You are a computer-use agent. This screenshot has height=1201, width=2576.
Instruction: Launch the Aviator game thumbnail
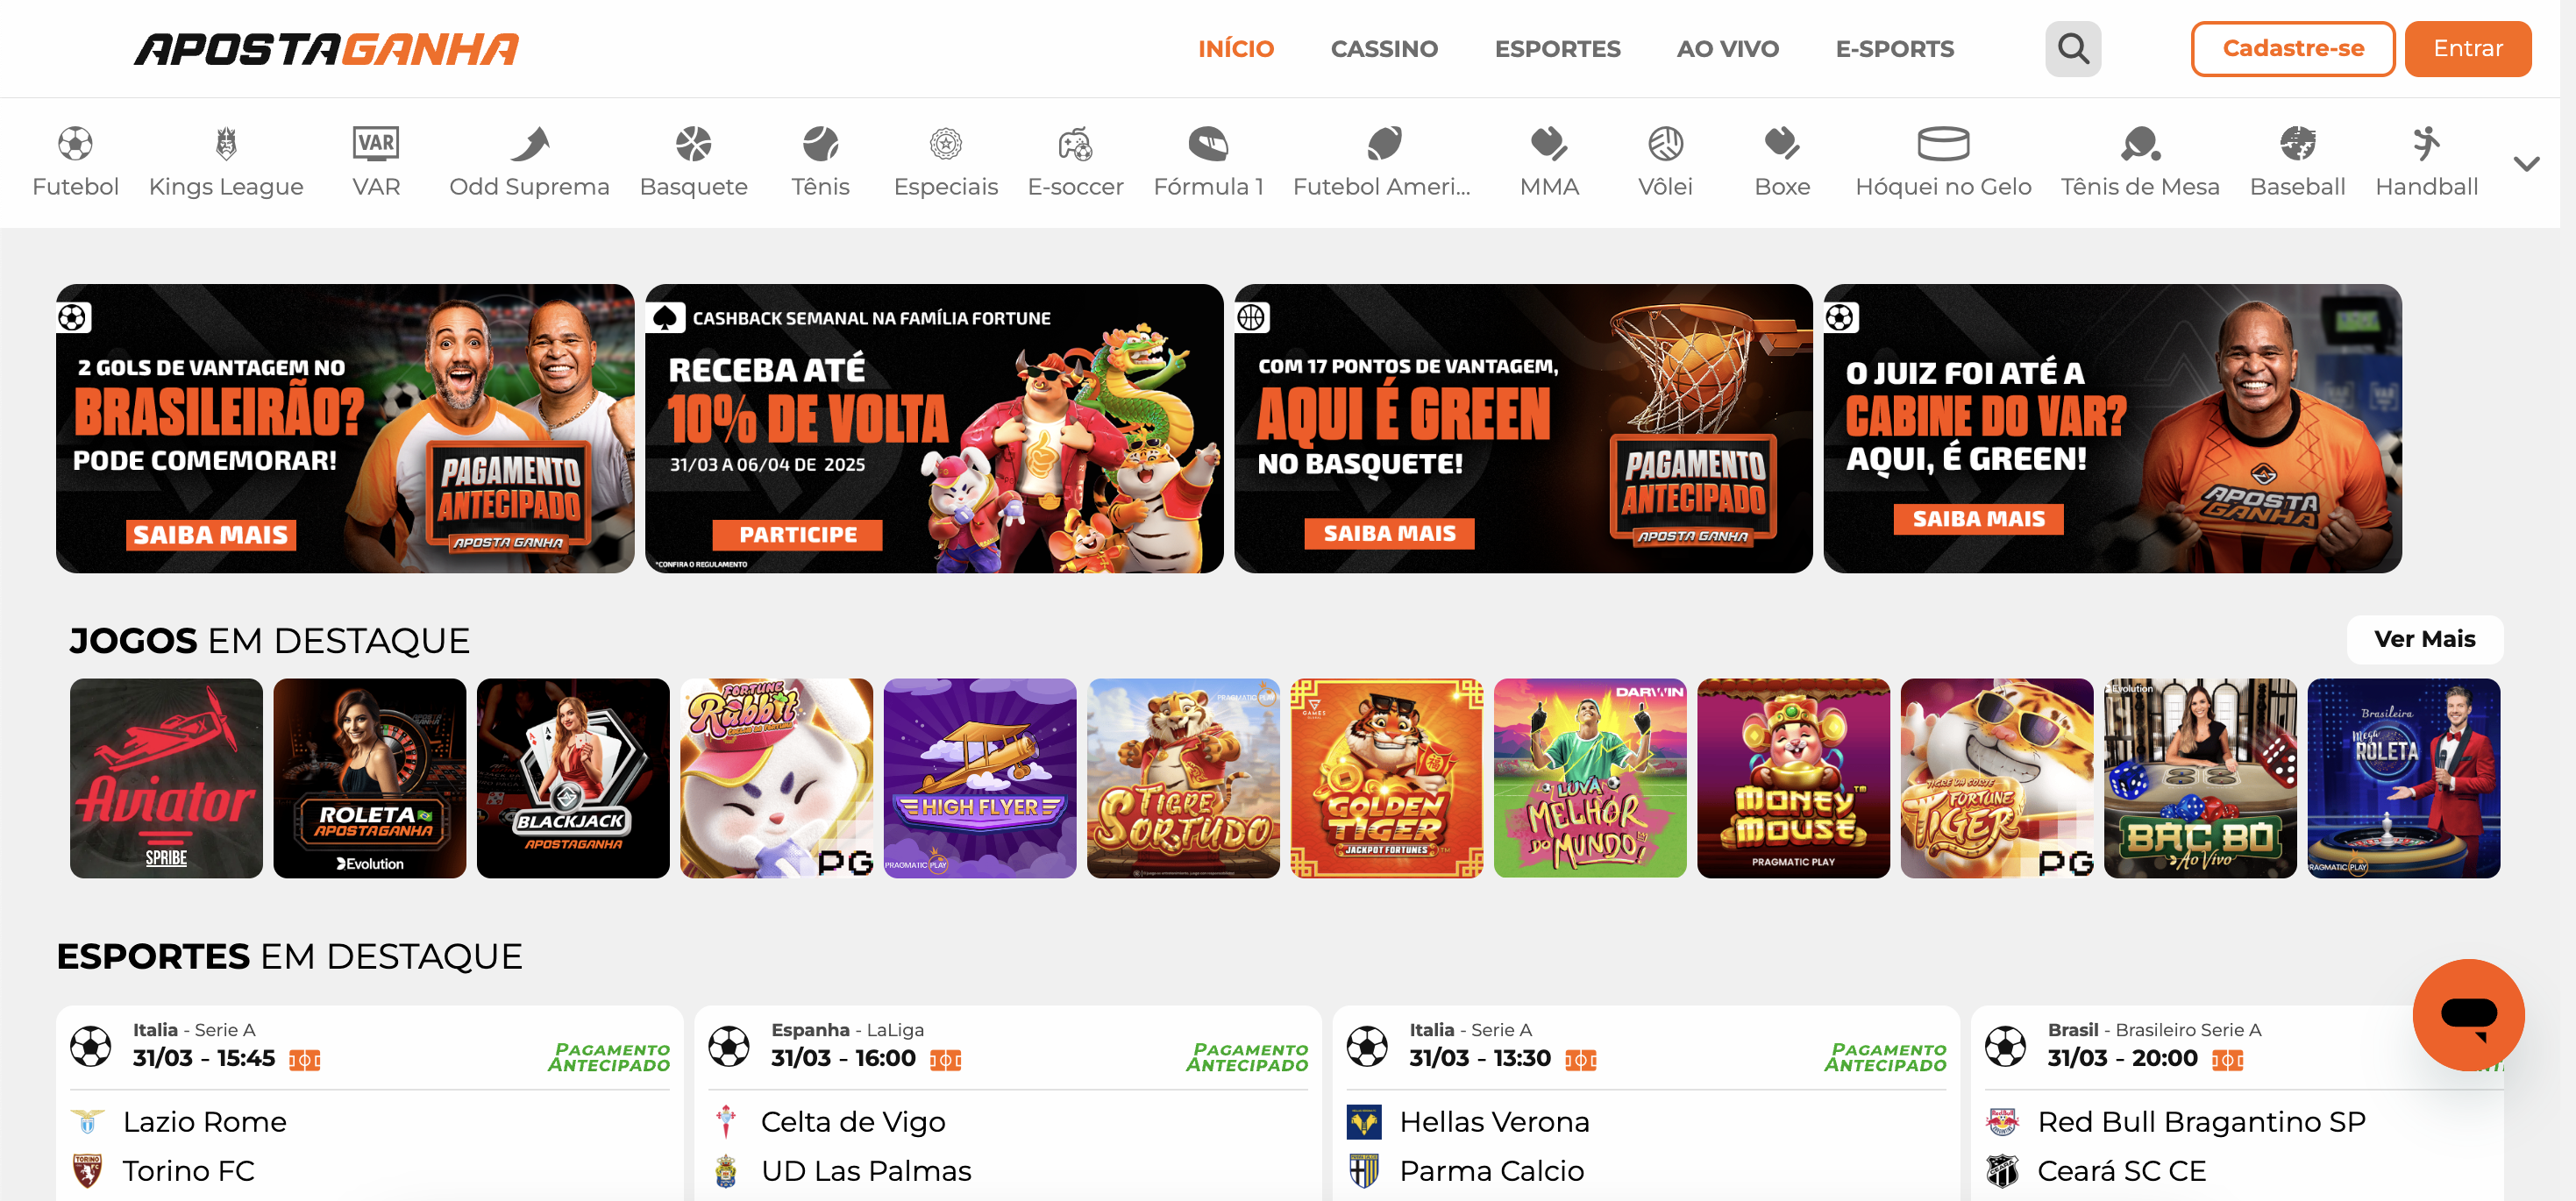tap(166, 777)
